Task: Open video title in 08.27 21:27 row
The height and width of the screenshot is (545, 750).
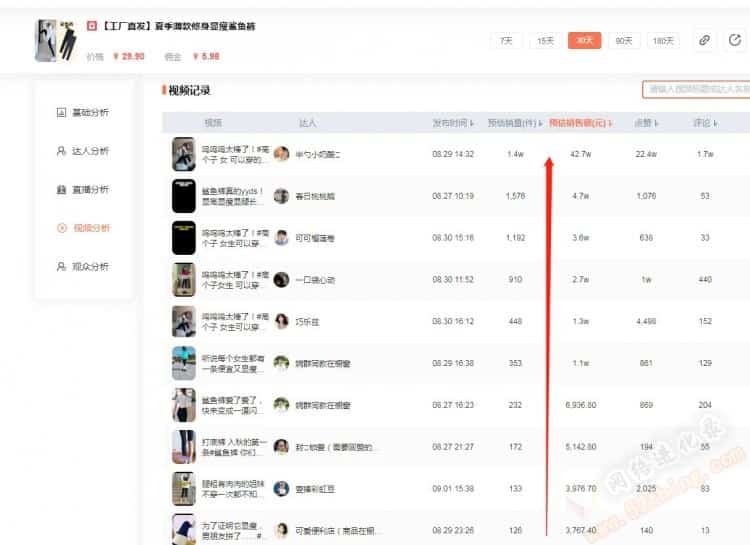Action: 234,447
